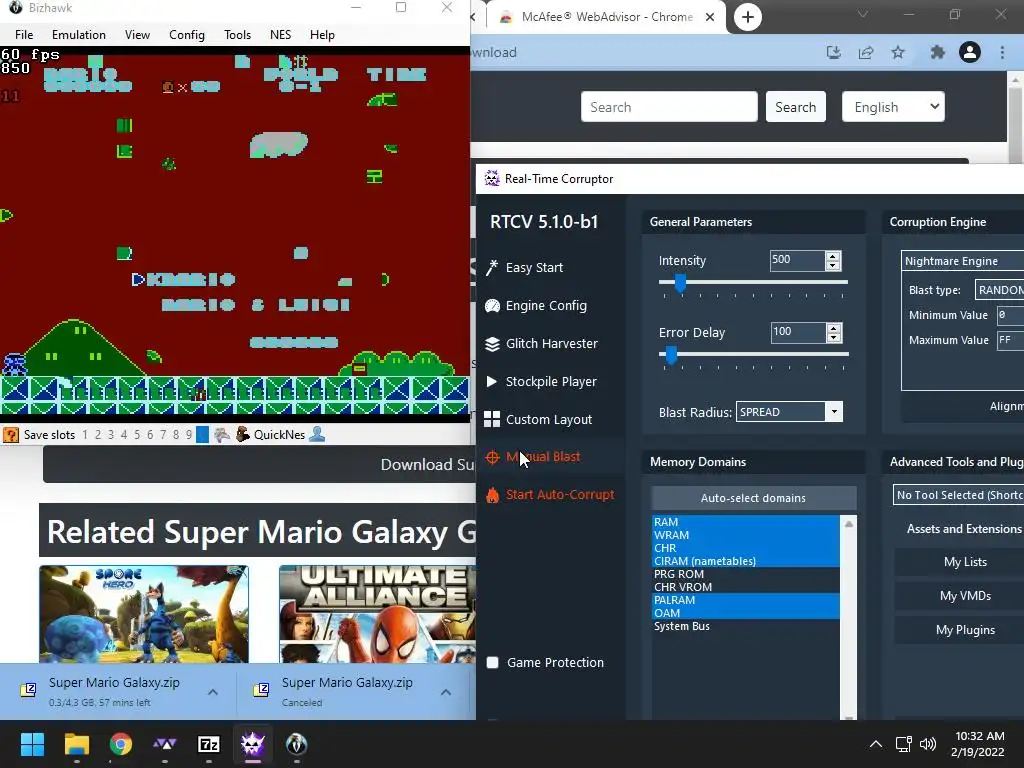
Task: Open My VMDs button
Action: 965,596
